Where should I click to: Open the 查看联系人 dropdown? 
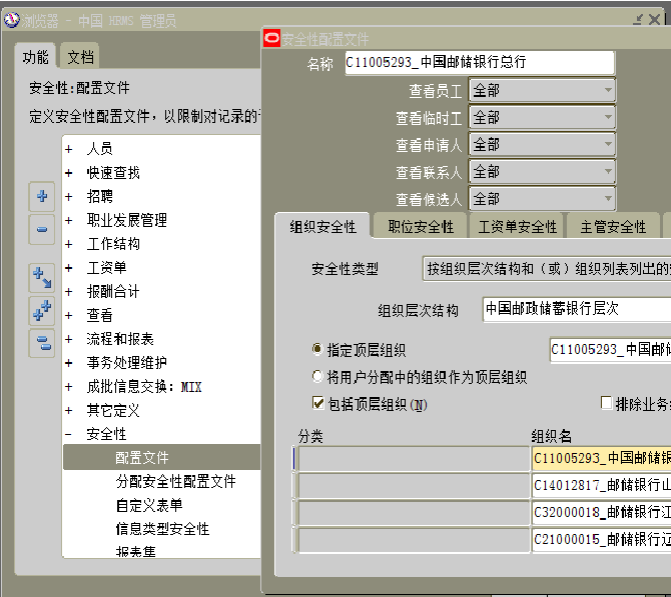(x=542, y=172)
